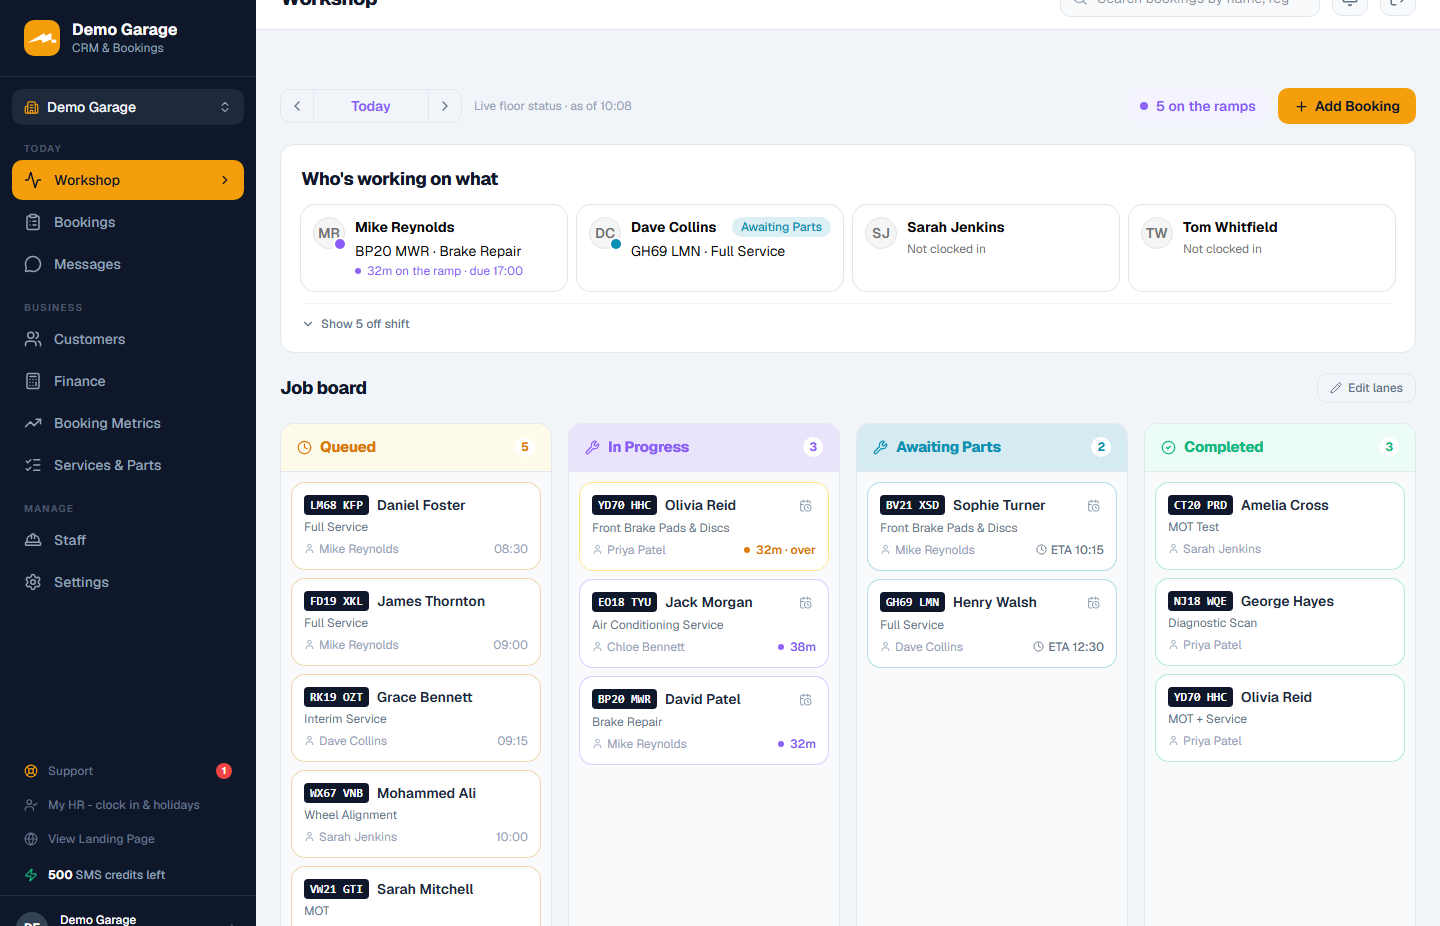Click the Awaiting Parts badge on Dave Collins
This screenshot has width=1440, height=926.
coord(781,227)
